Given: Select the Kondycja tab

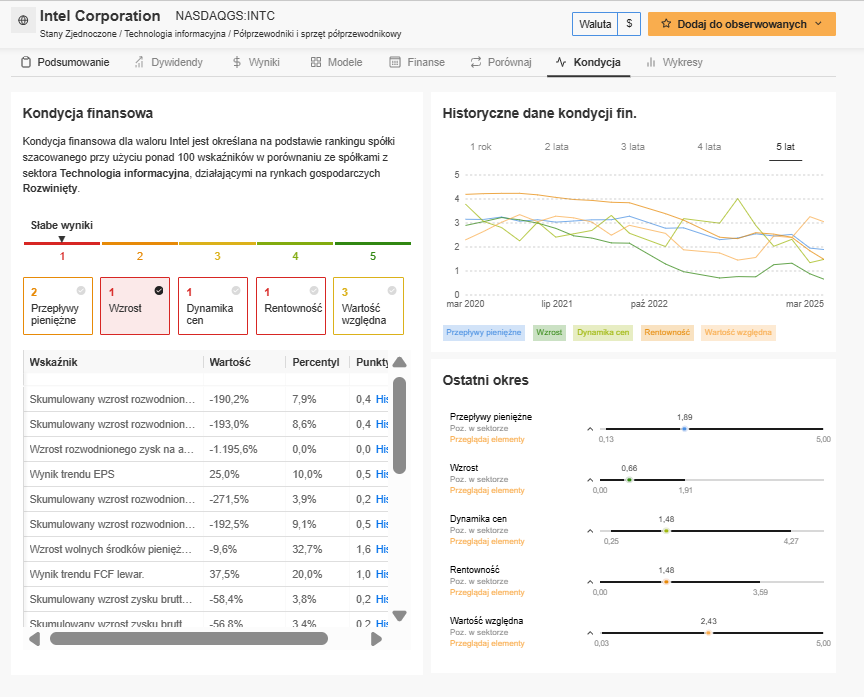Looking at the screenshot, I should point(588,62).
